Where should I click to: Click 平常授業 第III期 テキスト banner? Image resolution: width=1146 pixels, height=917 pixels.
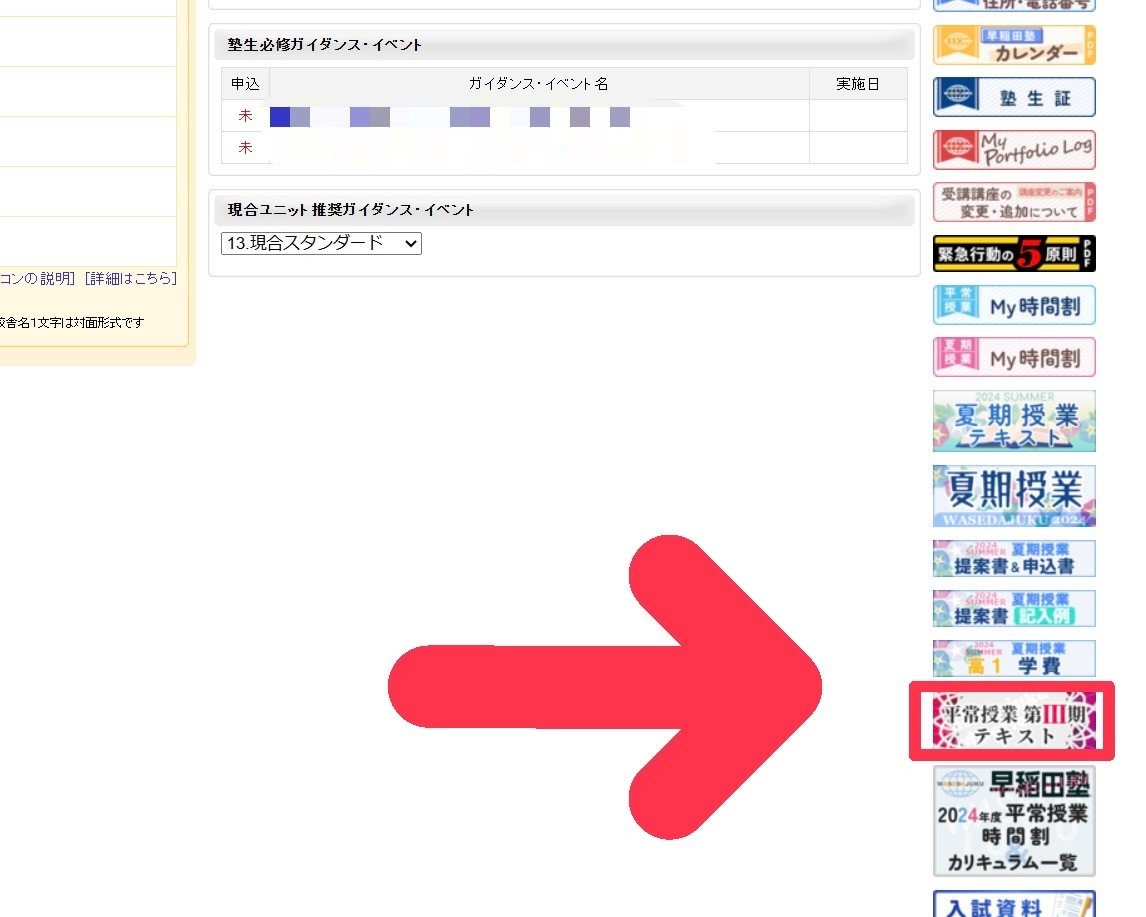(x=1012, y=722)
